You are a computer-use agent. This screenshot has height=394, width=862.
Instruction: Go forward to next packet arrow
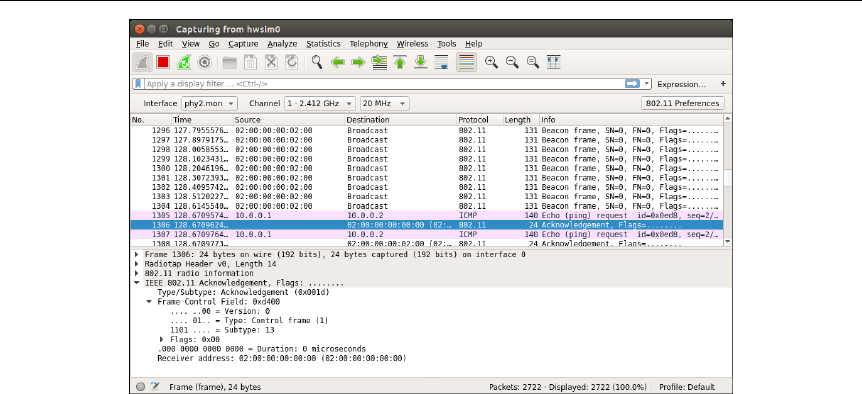358,62
